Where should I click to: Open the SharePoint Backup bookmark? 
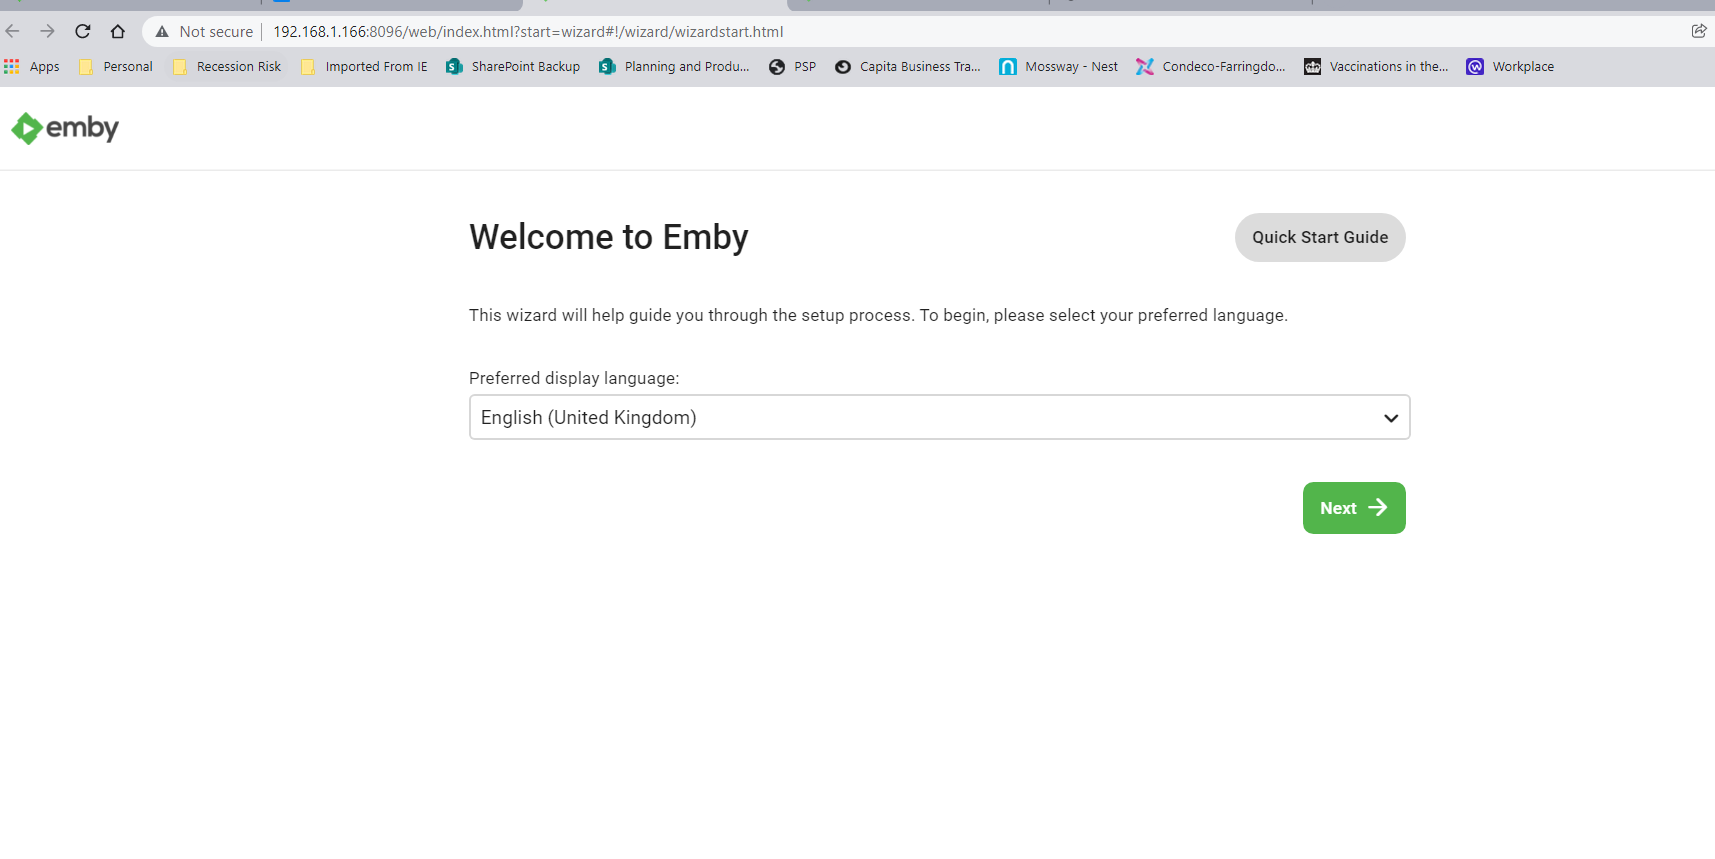click(513, 67)
